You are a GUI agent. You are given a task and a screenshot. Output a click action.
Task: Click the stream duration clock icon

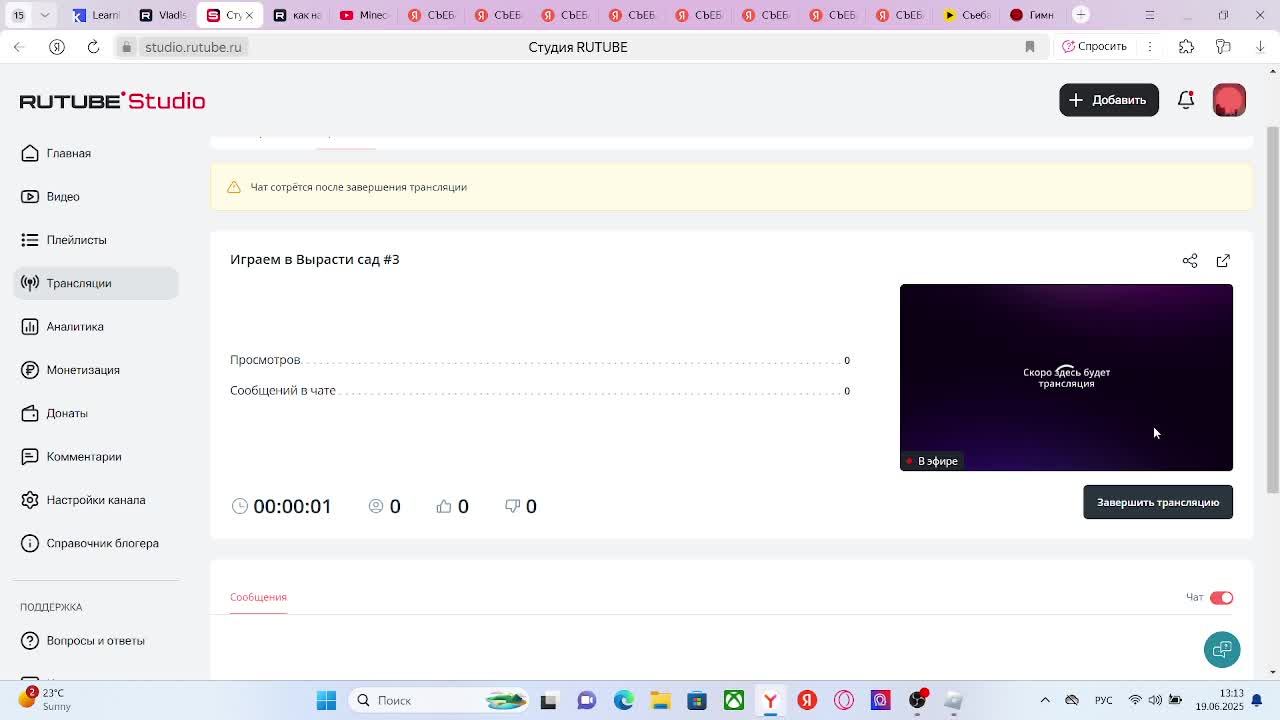(240, 506)
